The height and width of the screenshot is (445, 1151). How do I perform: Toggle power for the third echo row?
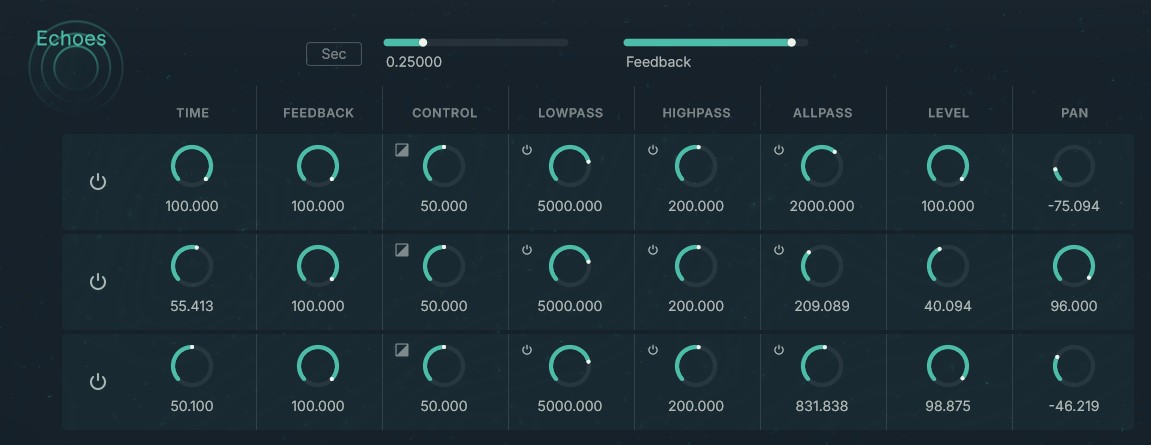pos(98,382)
